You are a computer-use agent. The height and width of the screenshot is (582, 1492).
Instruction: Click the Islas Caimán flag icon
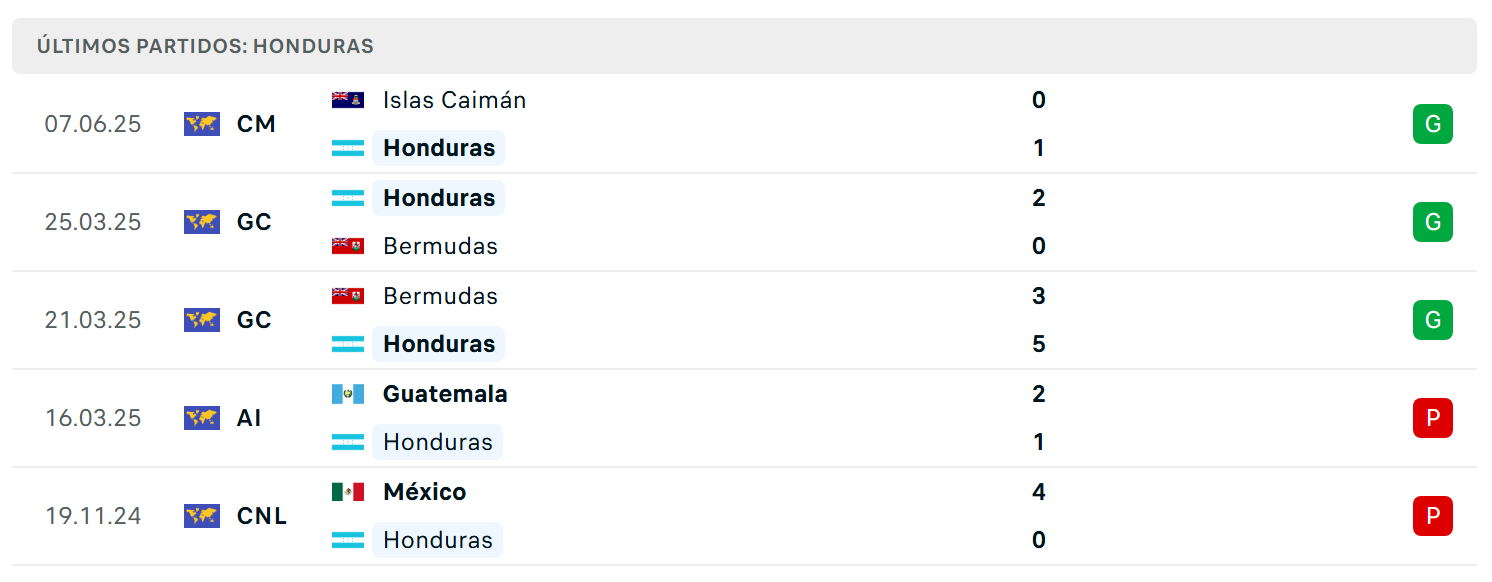348,100
